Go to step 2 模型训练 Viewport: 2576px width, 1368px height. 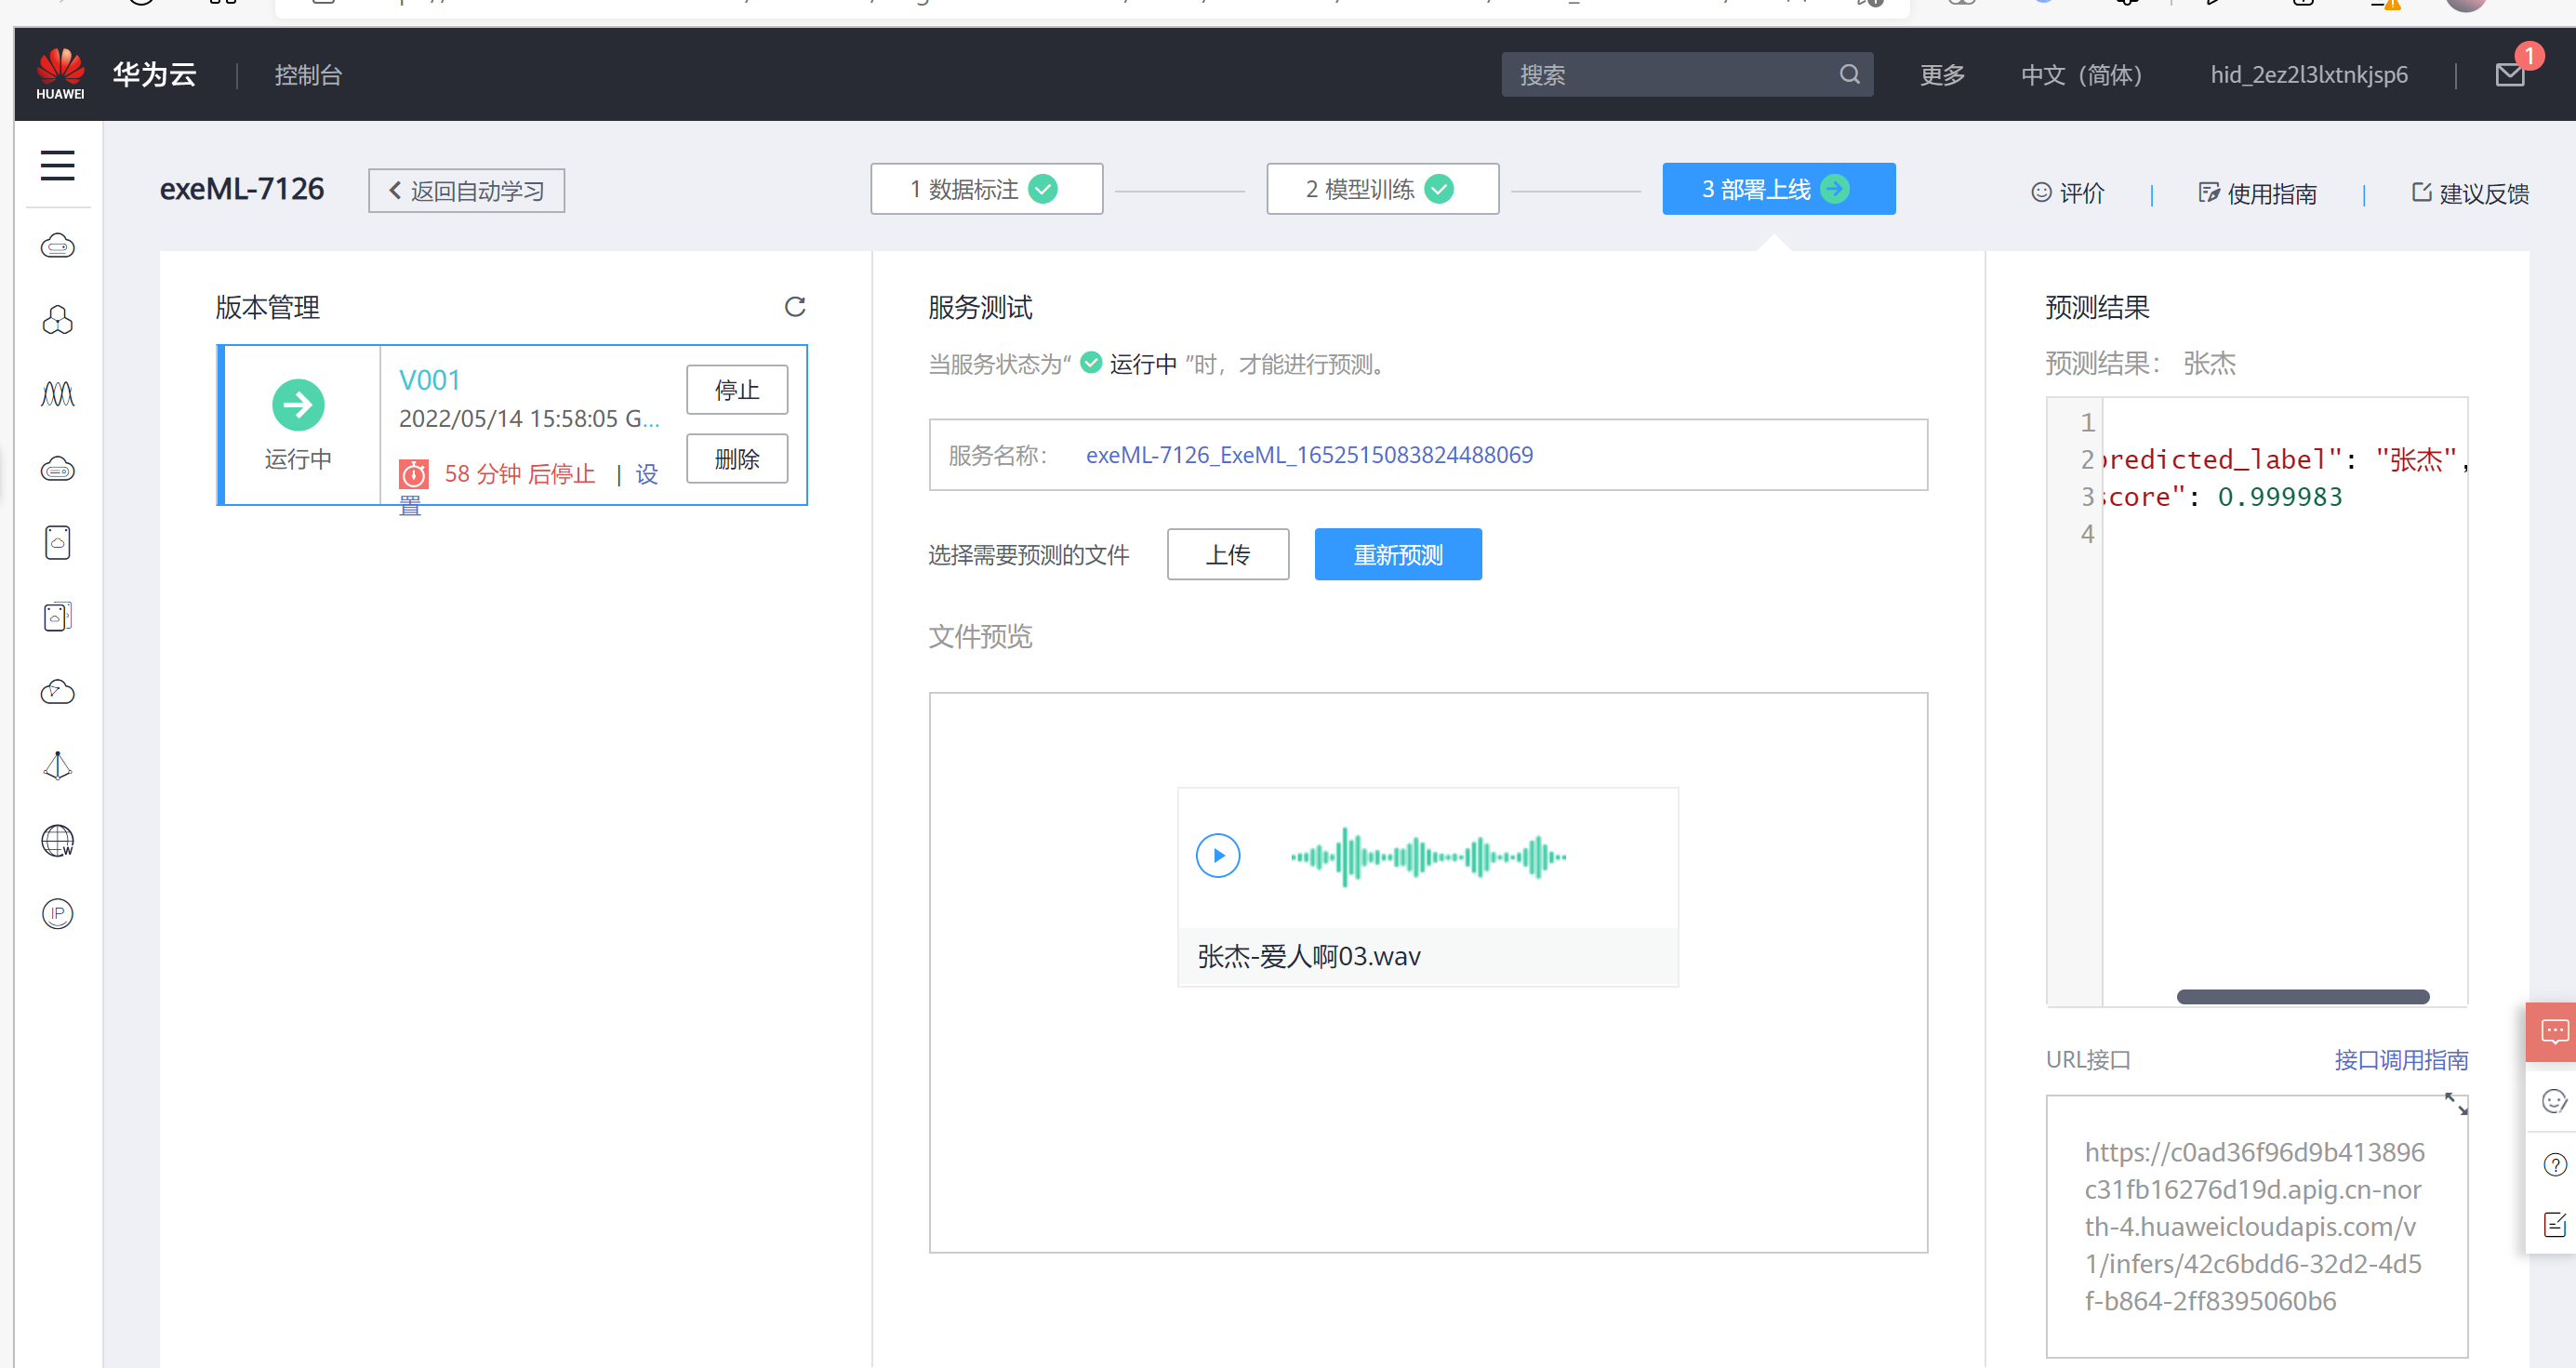(1382, 189)
